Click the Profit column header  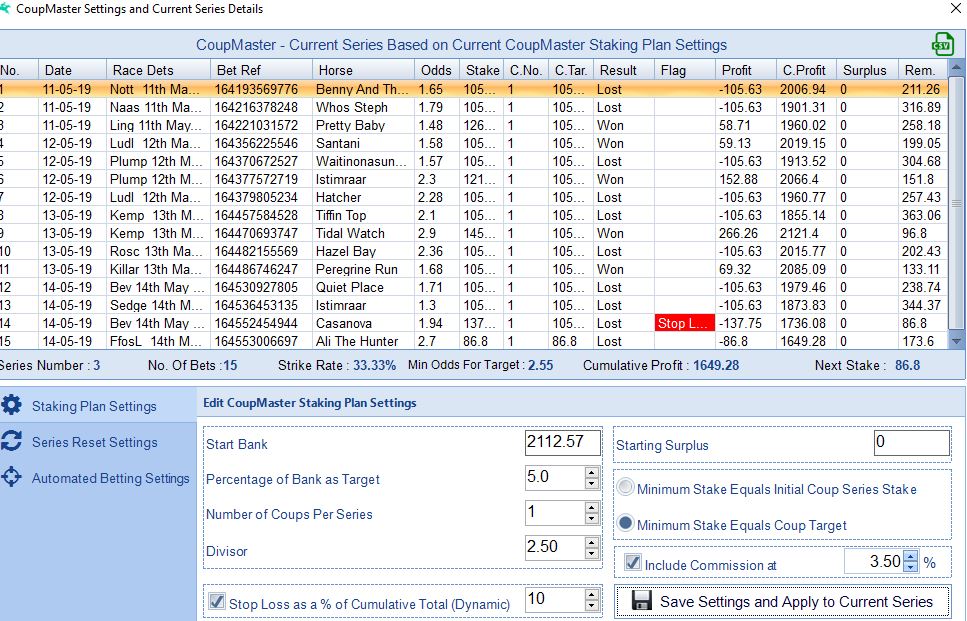(746, 70)
